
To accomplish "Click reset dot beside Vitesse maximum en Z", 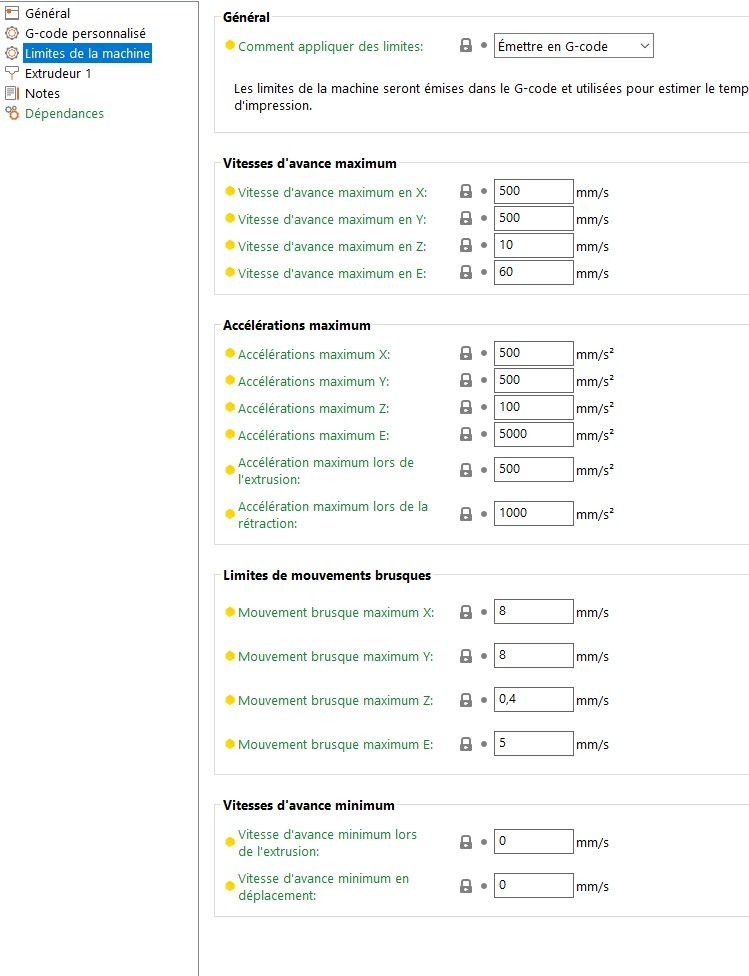I will (484, 245).
